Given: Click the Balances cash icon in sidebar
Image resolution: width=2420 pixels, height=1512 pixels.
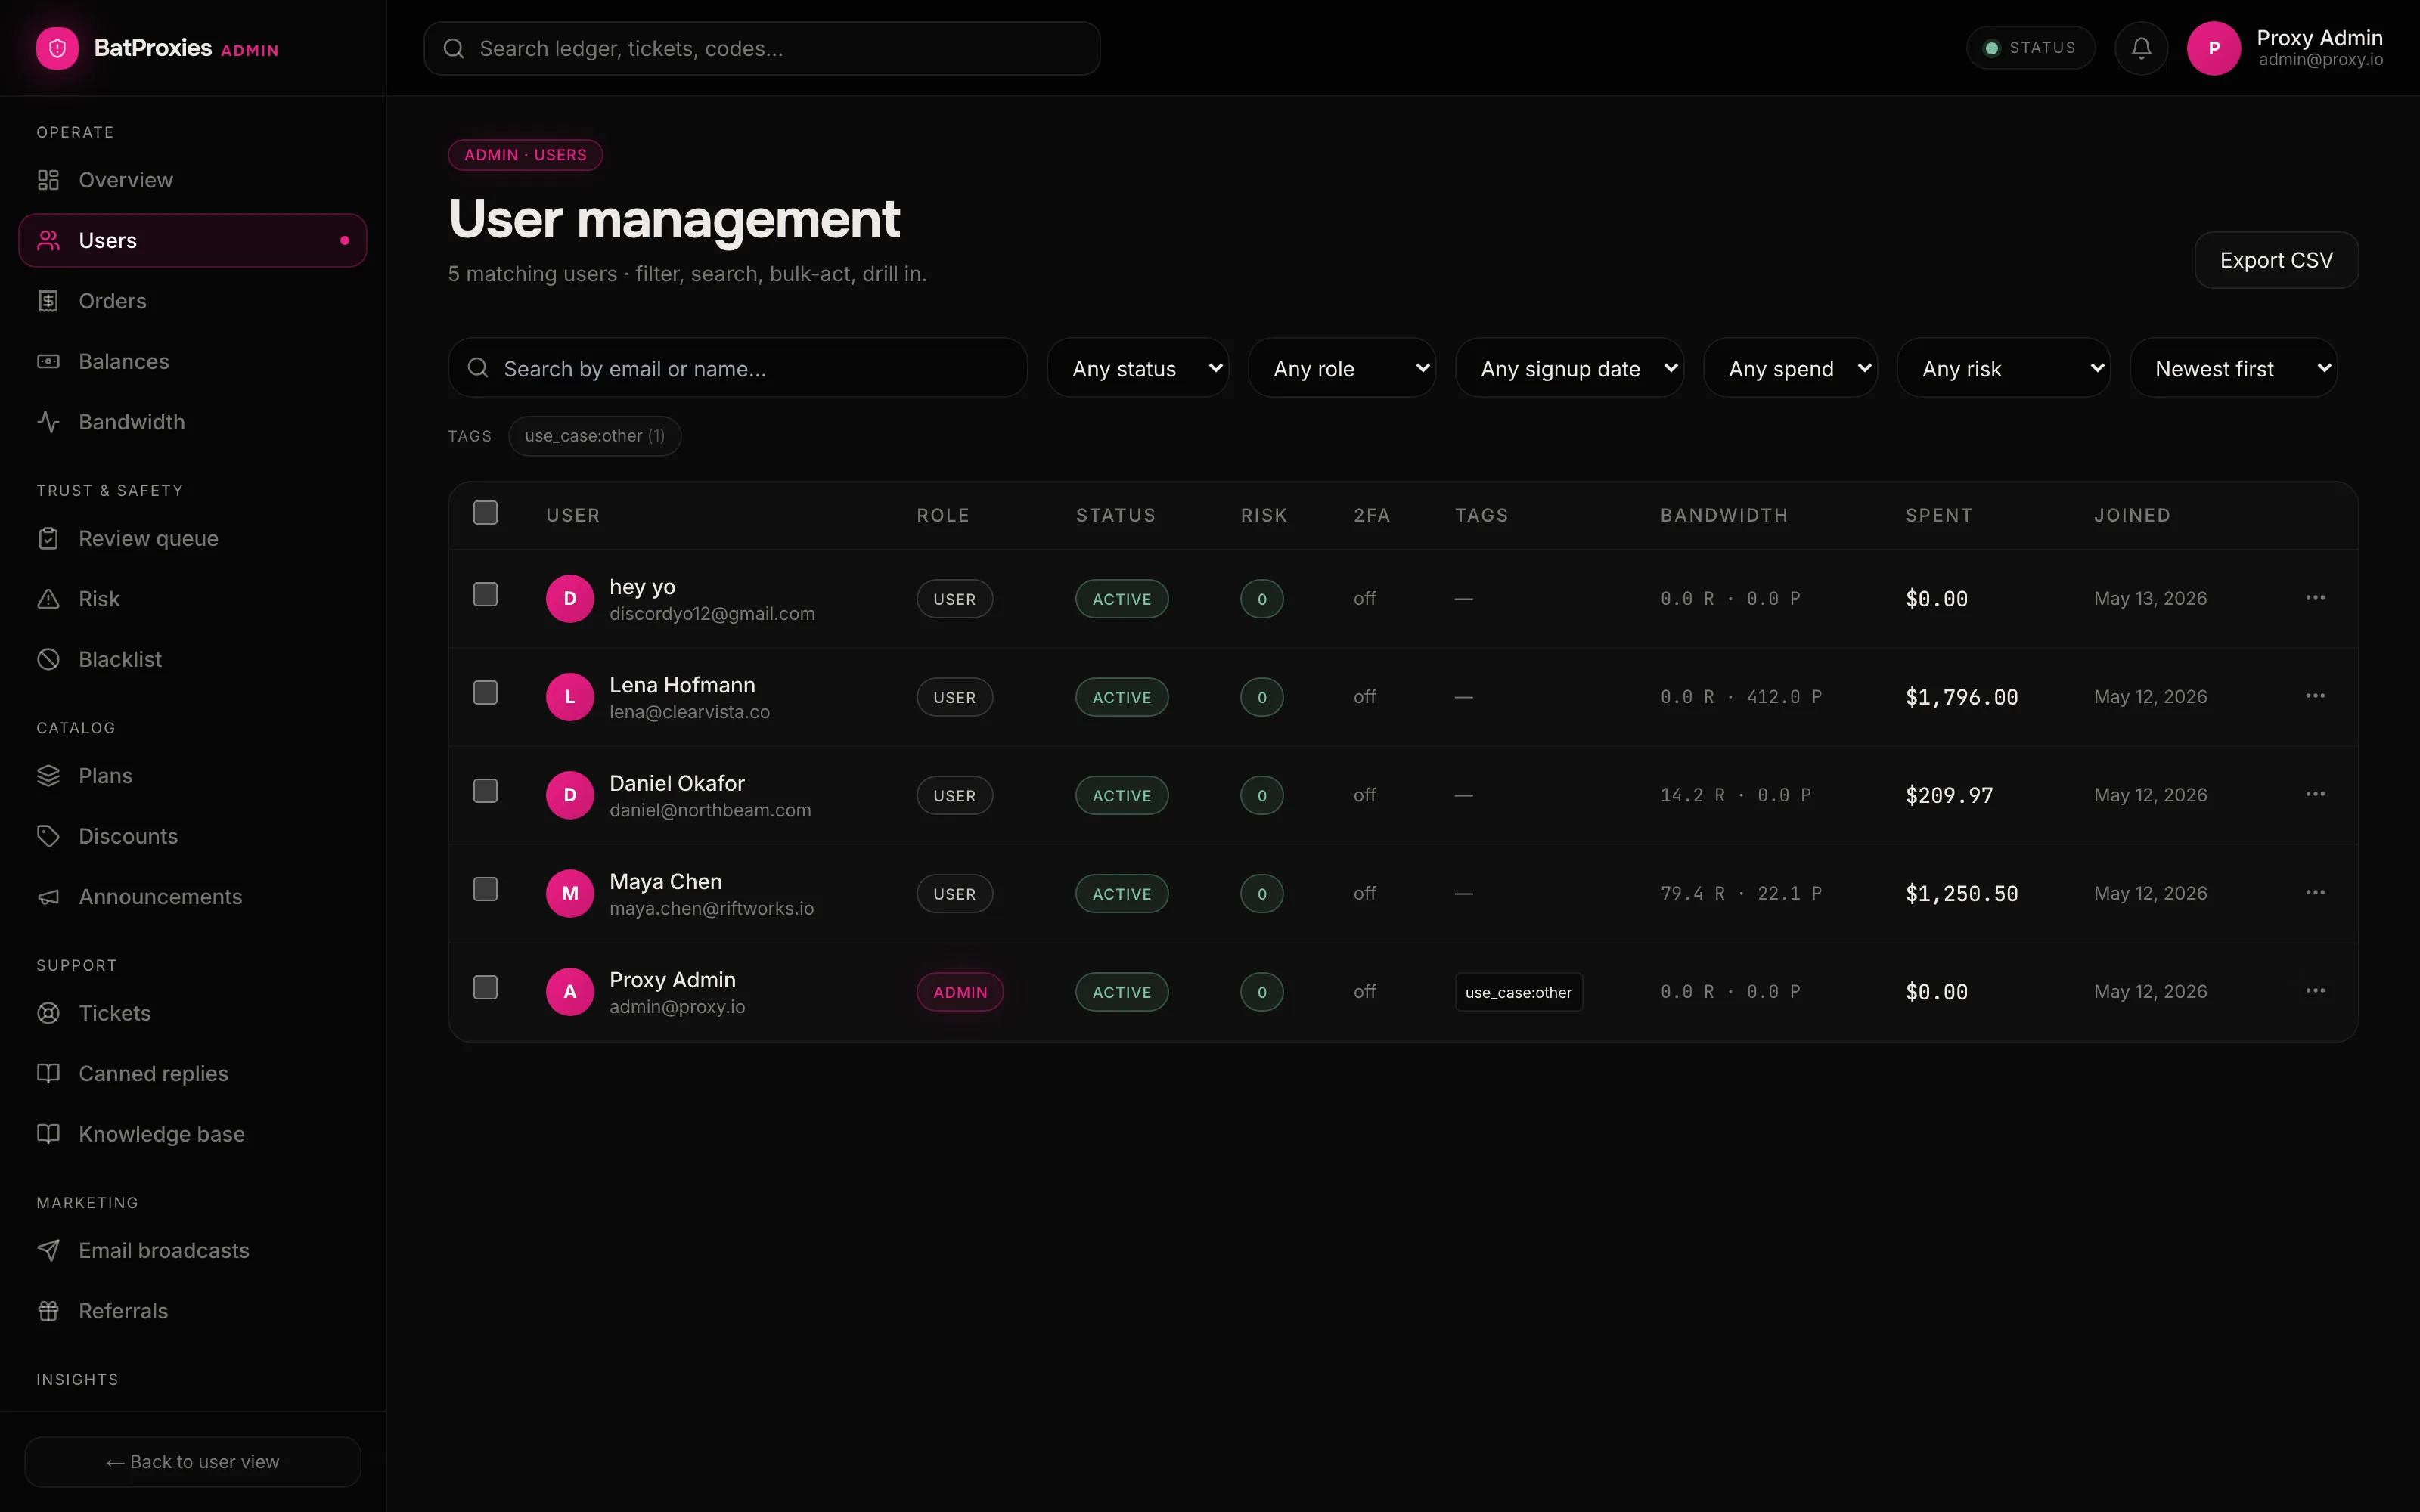Looking at the screenshot, I should (x=48, y=361).
